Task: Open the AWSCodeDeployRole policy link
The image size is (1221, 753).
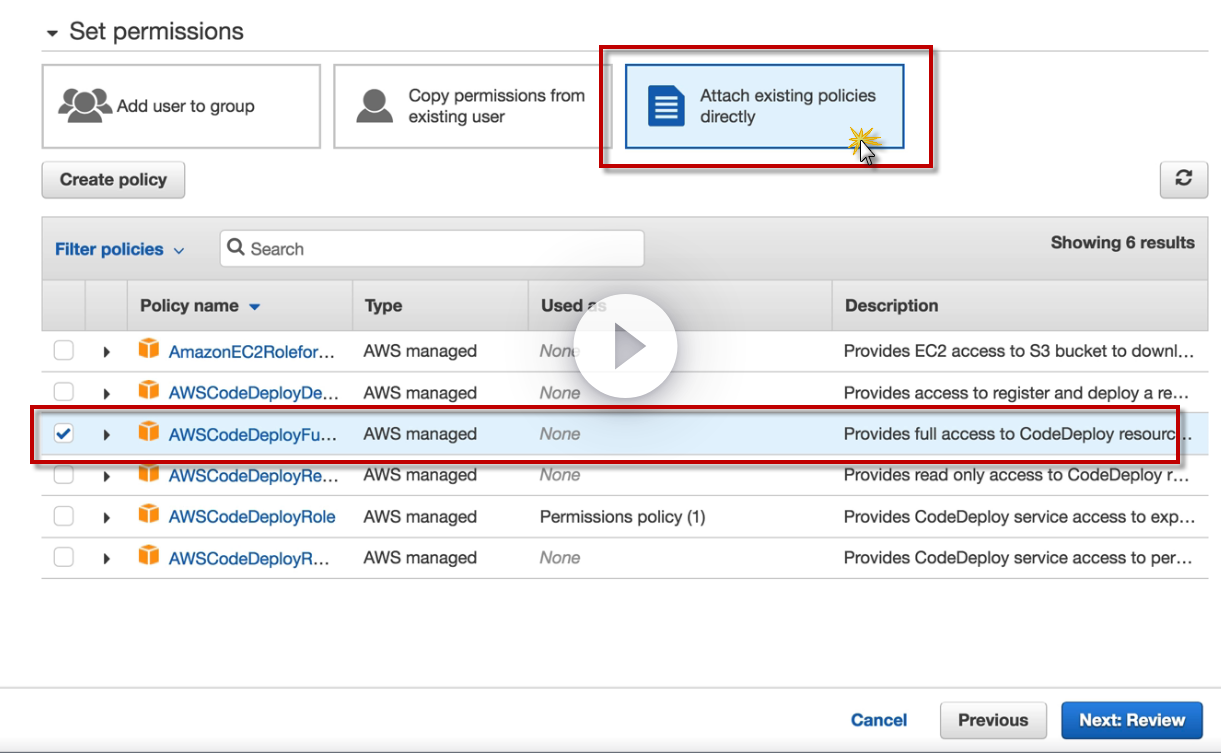Action: [252, 517]
